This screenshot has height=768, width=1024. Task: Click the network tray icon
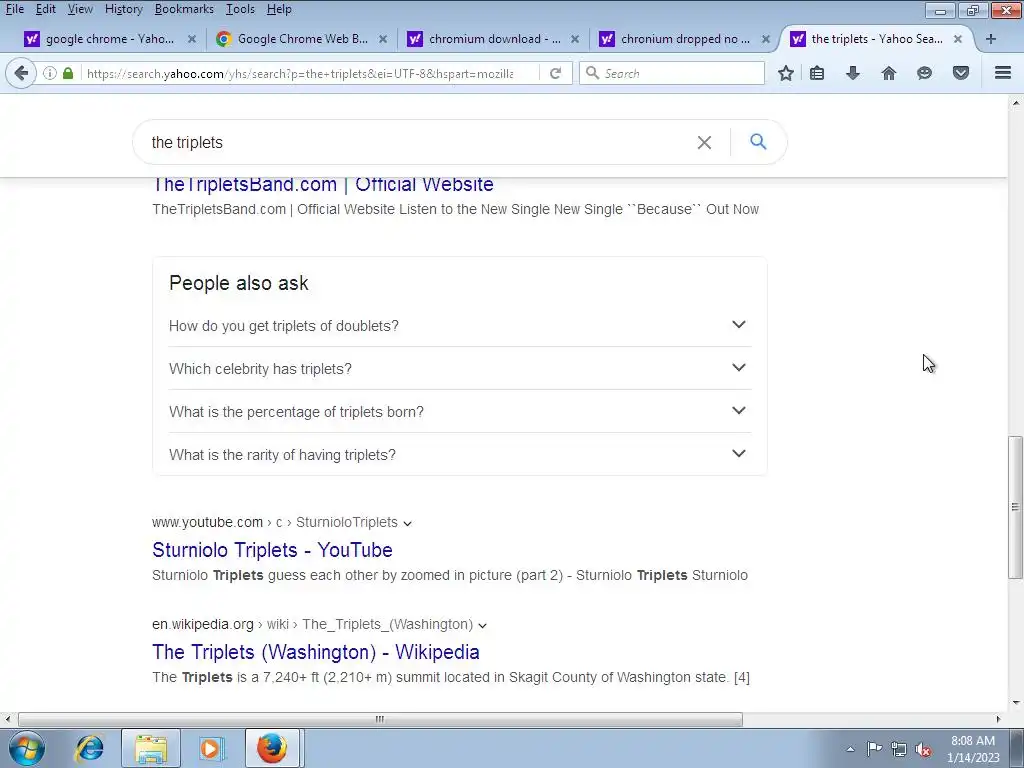[899, 749]
